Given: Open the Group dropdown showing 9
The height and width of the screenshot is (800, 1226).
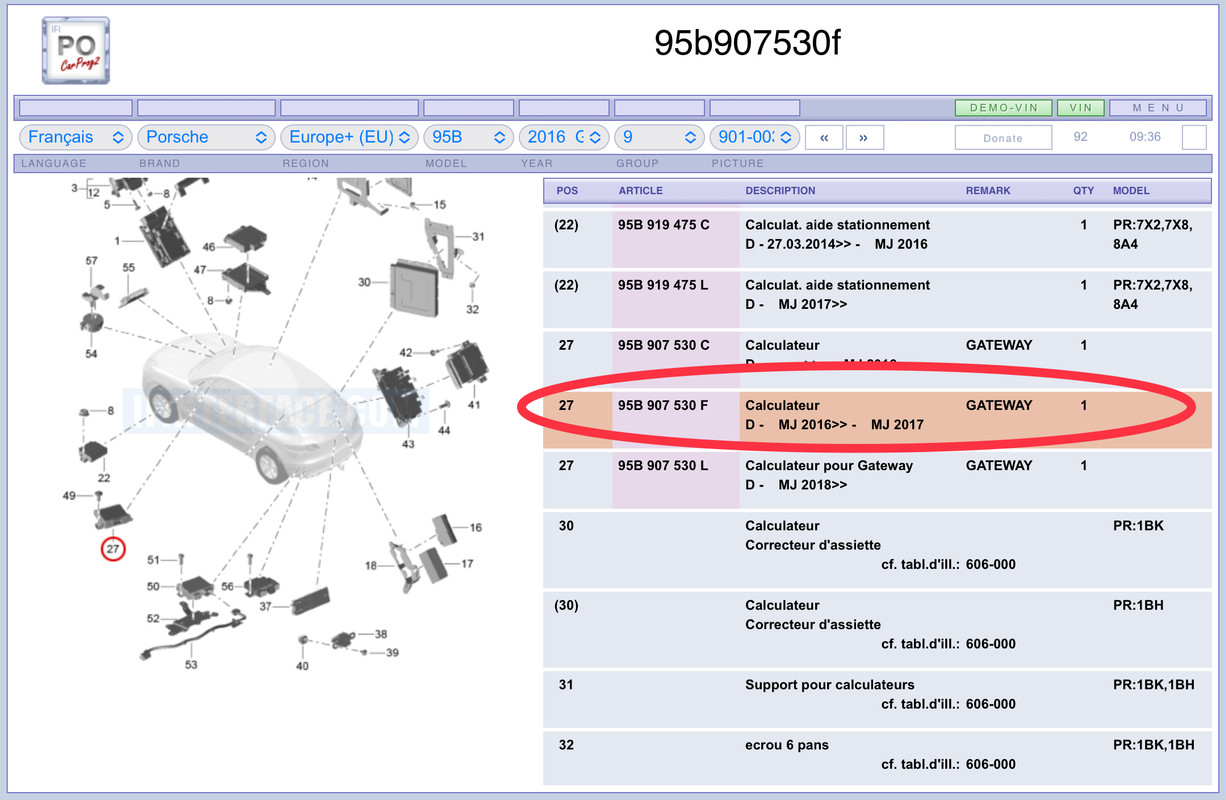Looking at the screenshot, I should pos(659,137).
